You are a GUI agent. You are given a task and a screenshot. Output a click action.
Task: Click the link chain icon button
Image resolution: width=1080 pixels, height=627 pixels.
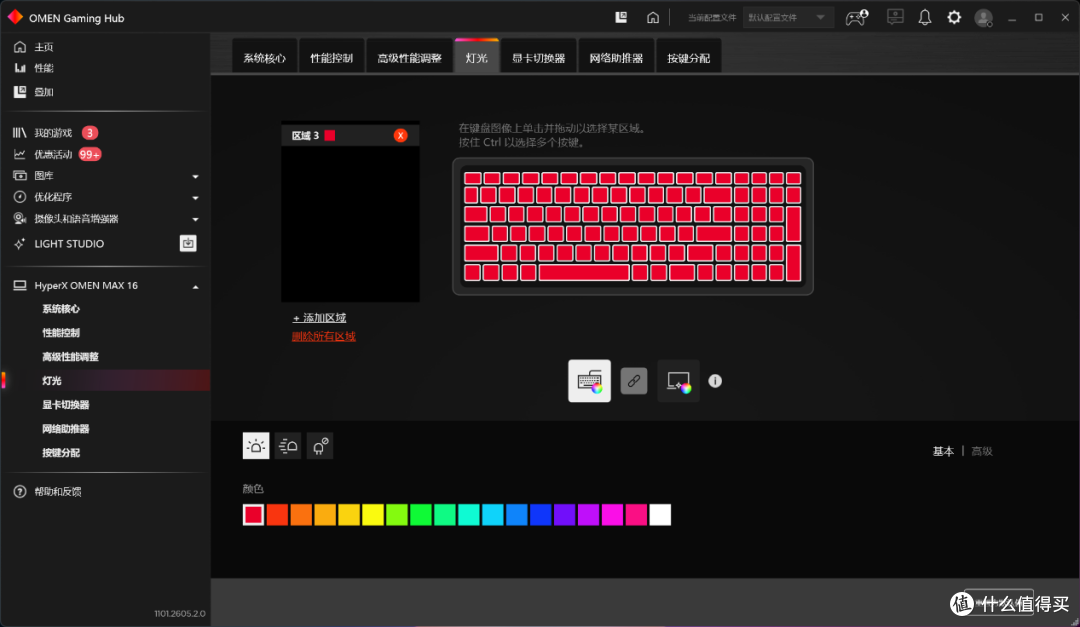coord(634,380)
